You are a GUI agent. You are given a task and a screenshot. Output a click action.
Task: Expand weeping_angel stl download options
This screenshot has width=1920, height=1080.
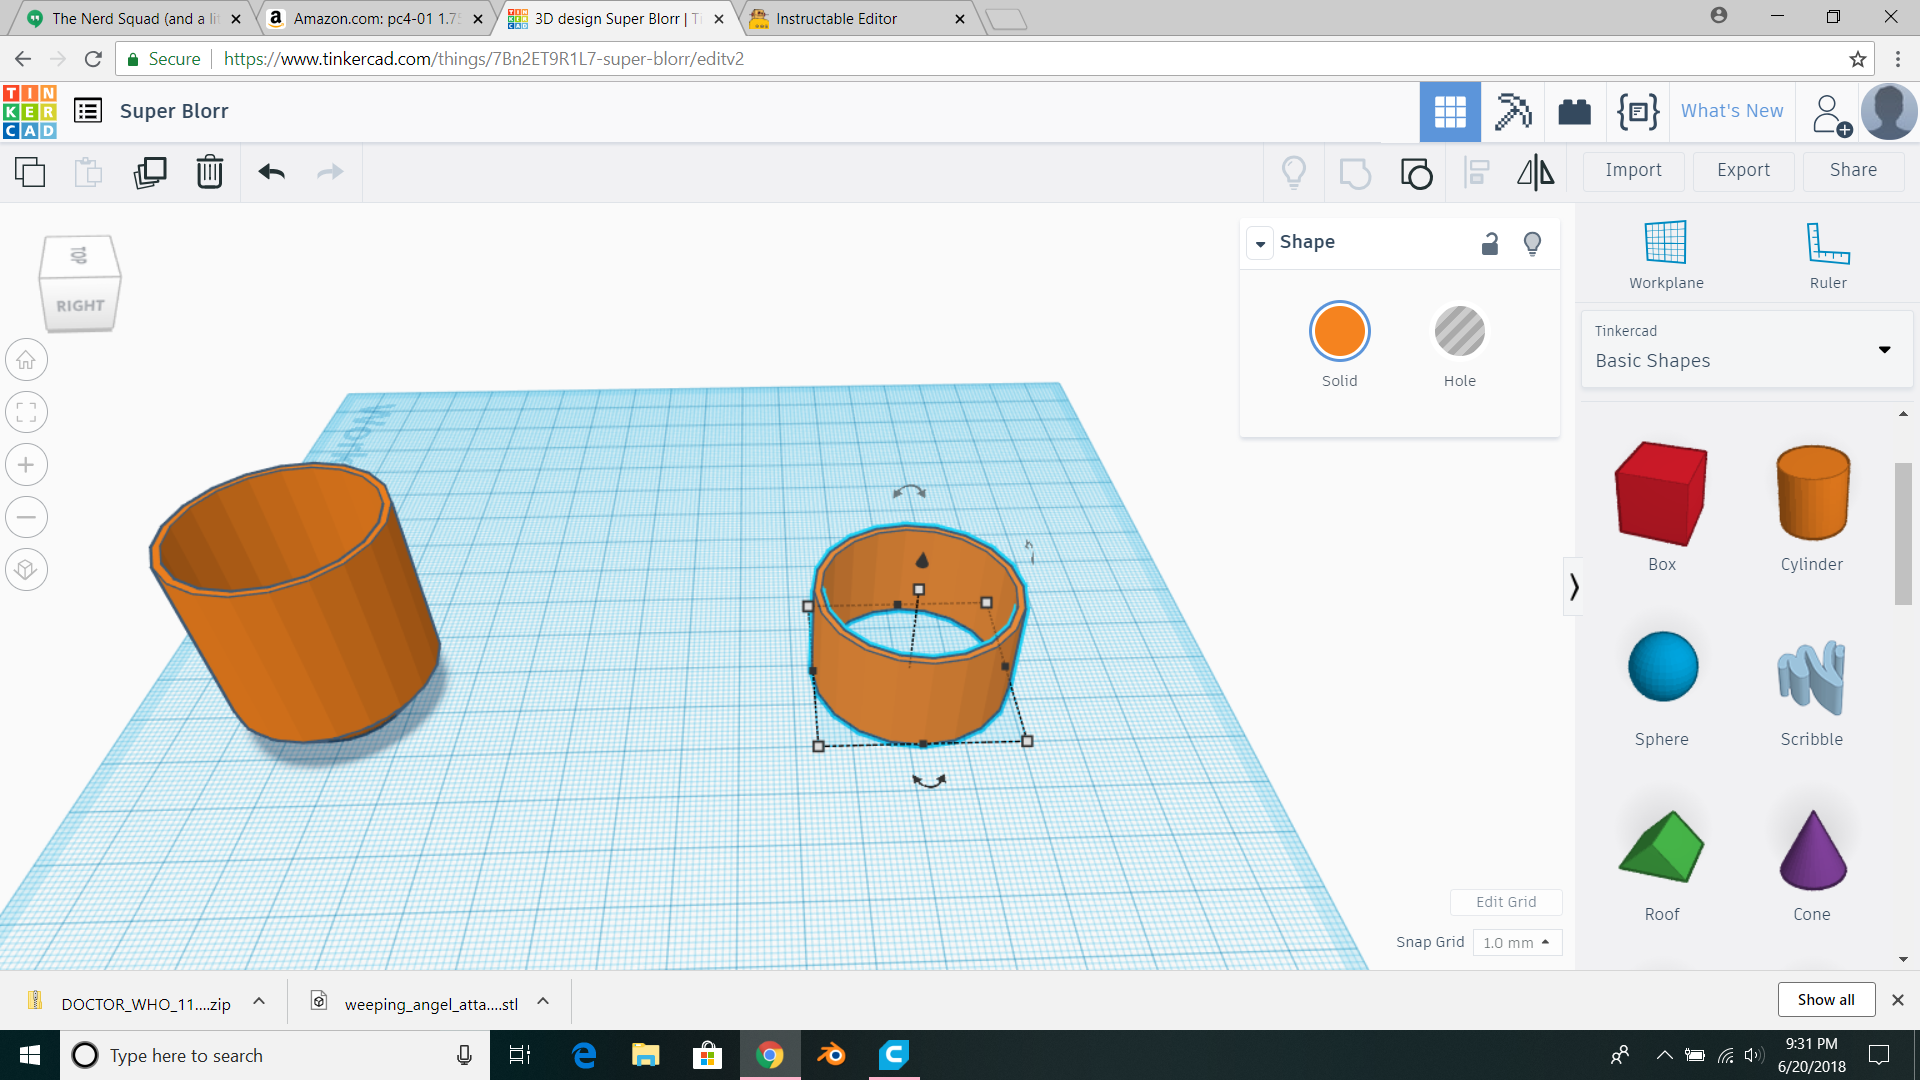[x=543, y=1002]
